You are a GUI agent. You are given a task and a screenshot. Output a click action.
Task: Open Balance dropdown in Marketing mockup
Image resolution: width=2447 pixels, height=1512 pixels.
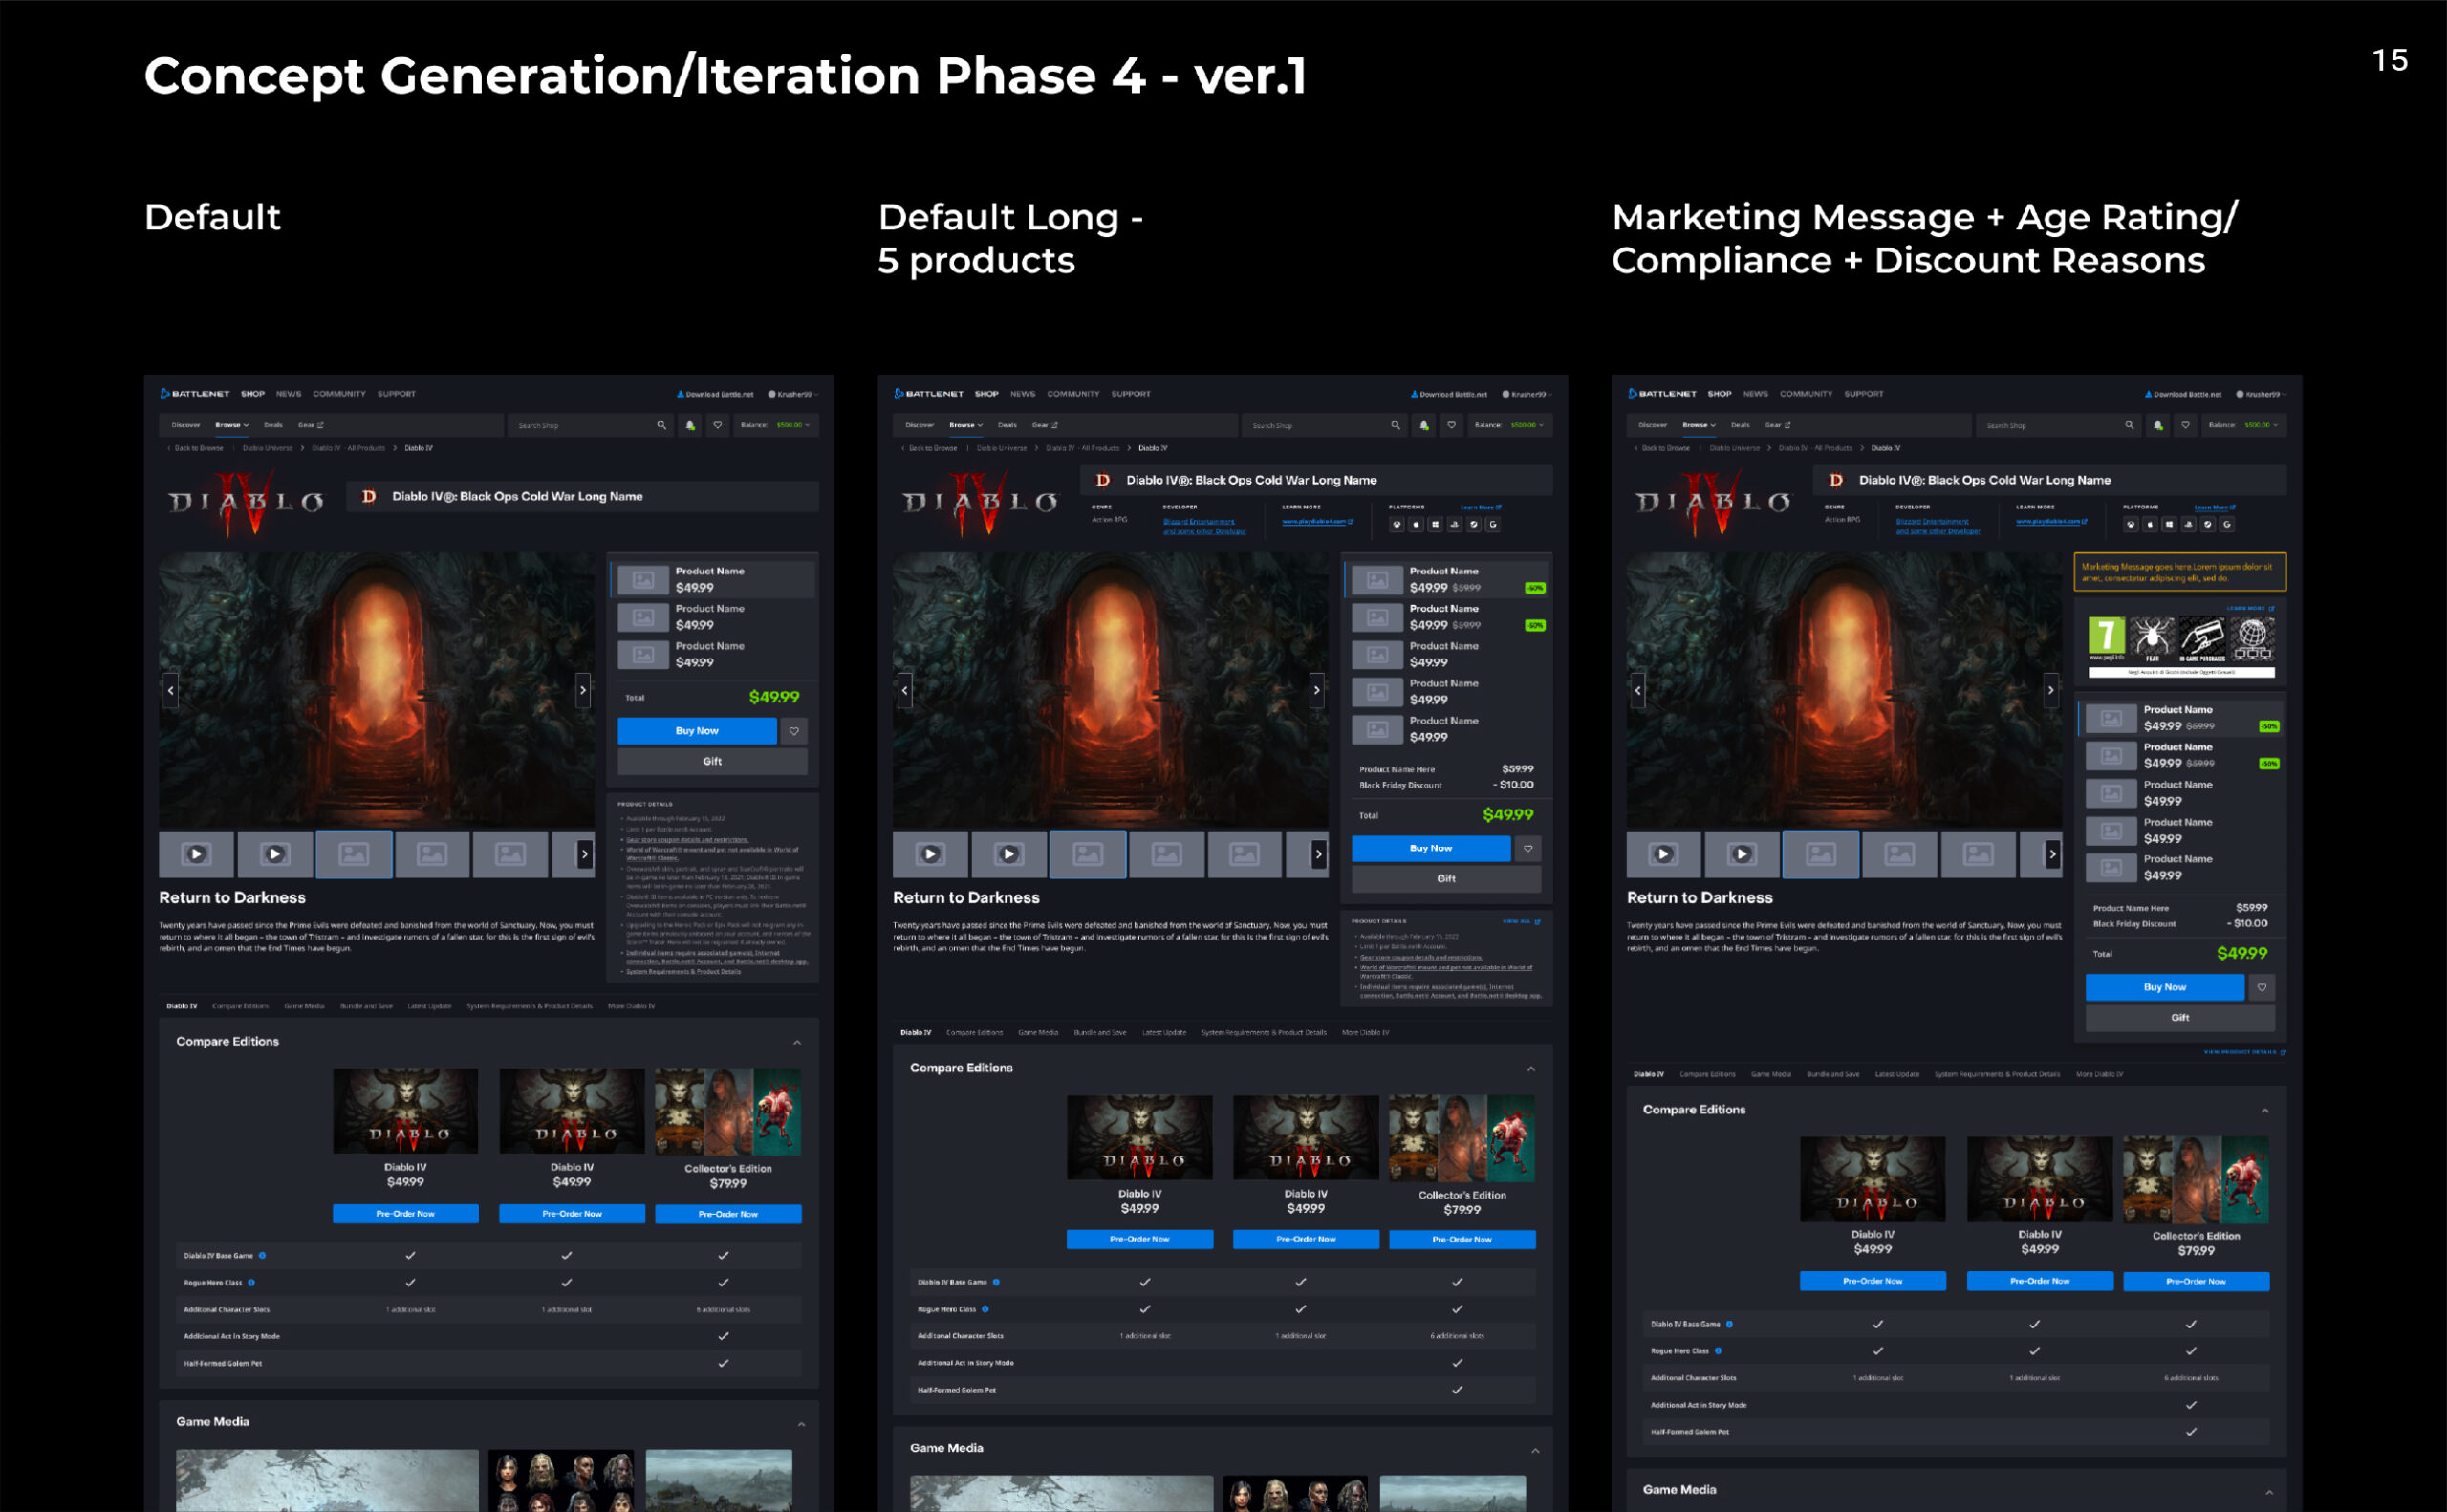tap(2243, 425)
